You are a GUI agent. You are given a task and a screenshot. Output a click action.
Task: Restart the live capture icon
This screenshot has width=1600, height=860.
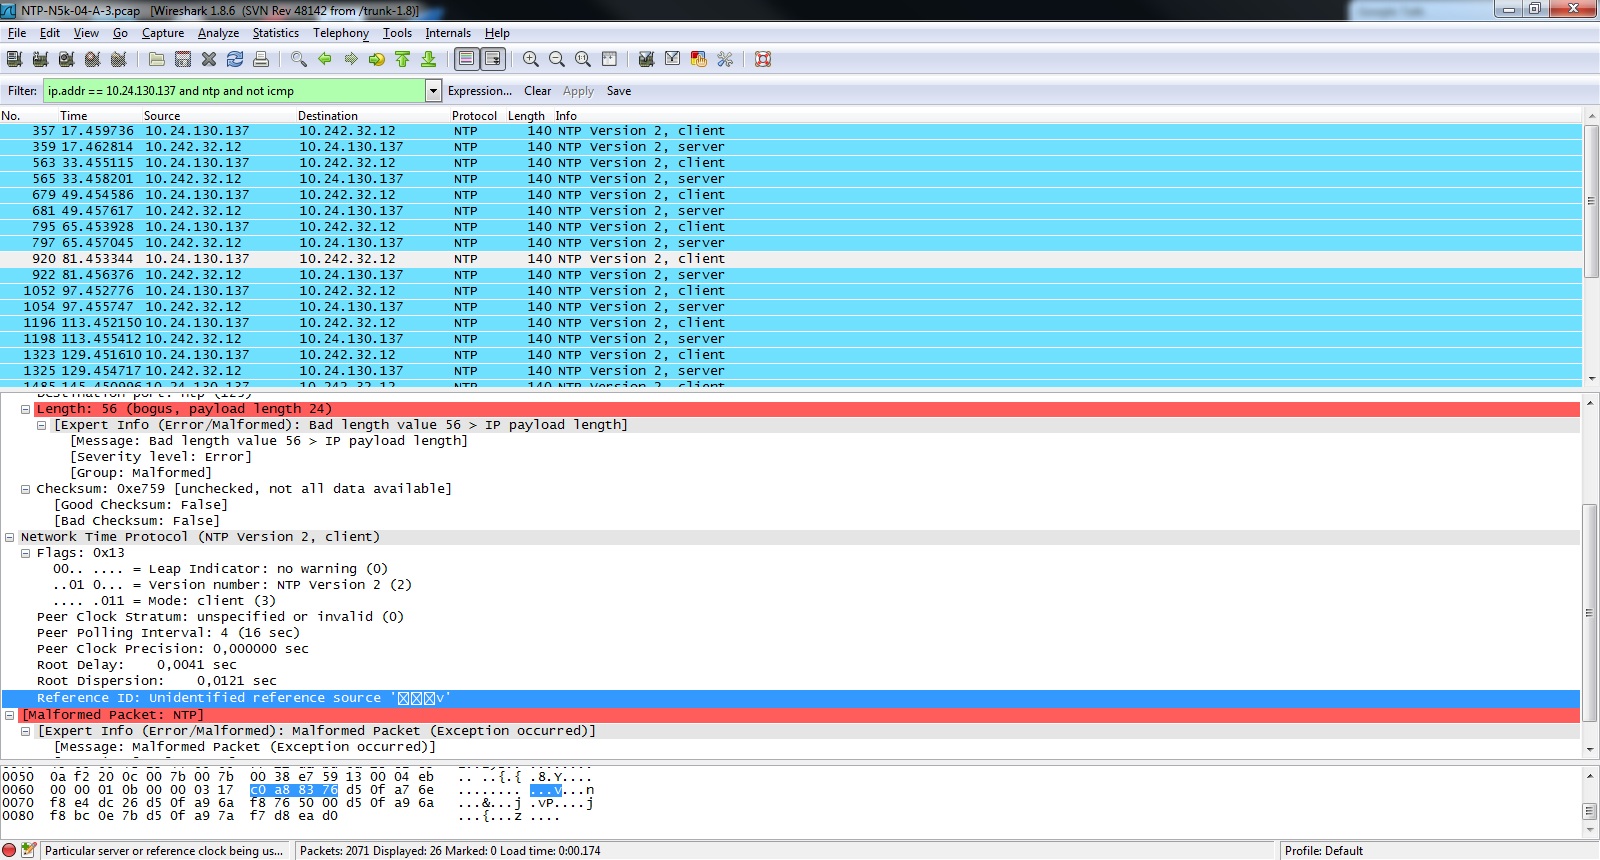point(118,59)
